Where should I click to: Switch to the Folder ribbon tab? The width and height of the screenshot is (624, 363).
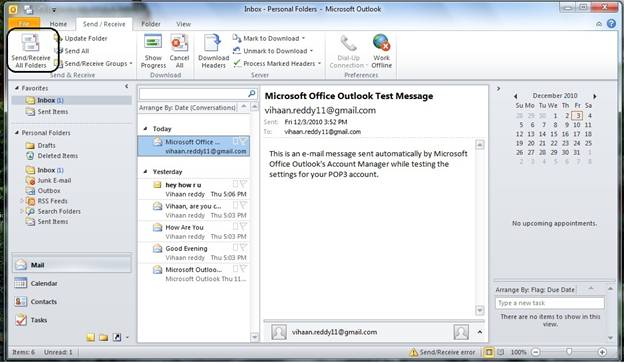pos(151,24)
